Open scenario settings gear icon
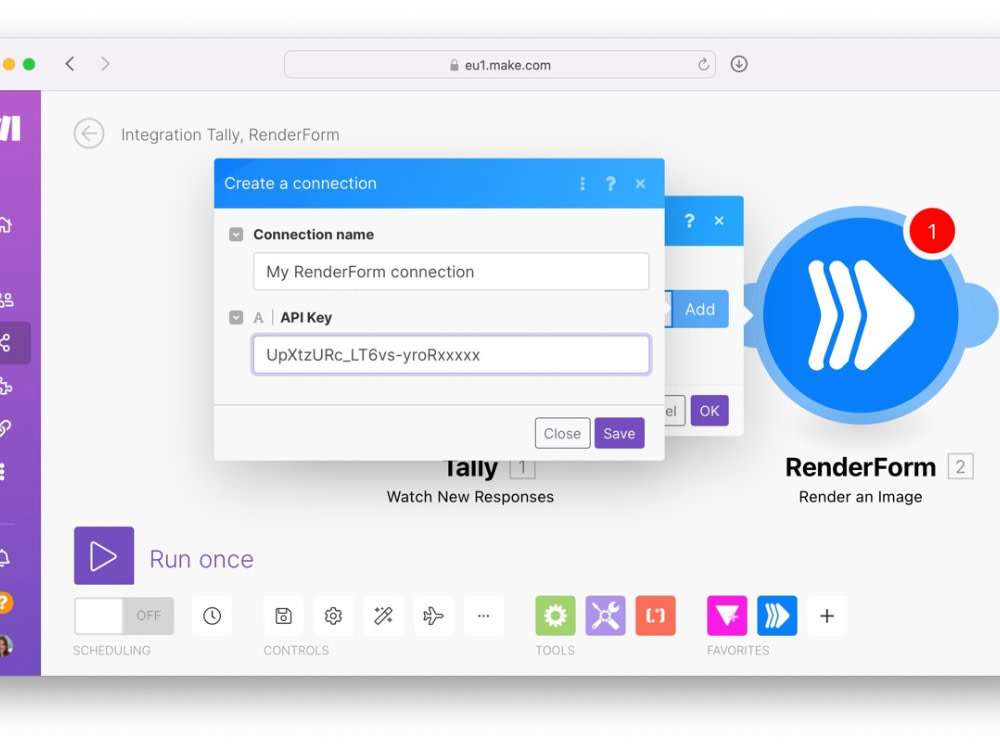Screen dimensions: 1000x750 click(333, 615)
